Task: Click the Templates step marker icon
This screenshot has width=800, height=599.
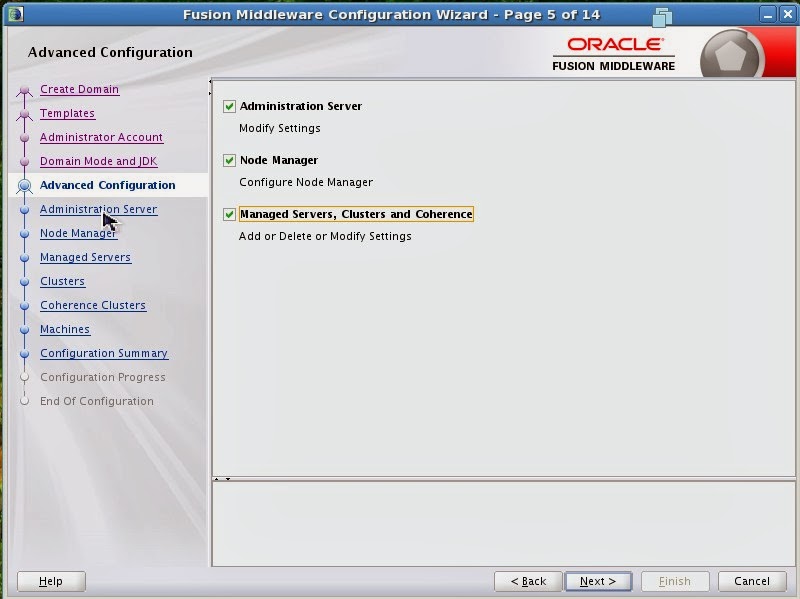Action: (x=24, y=115)
